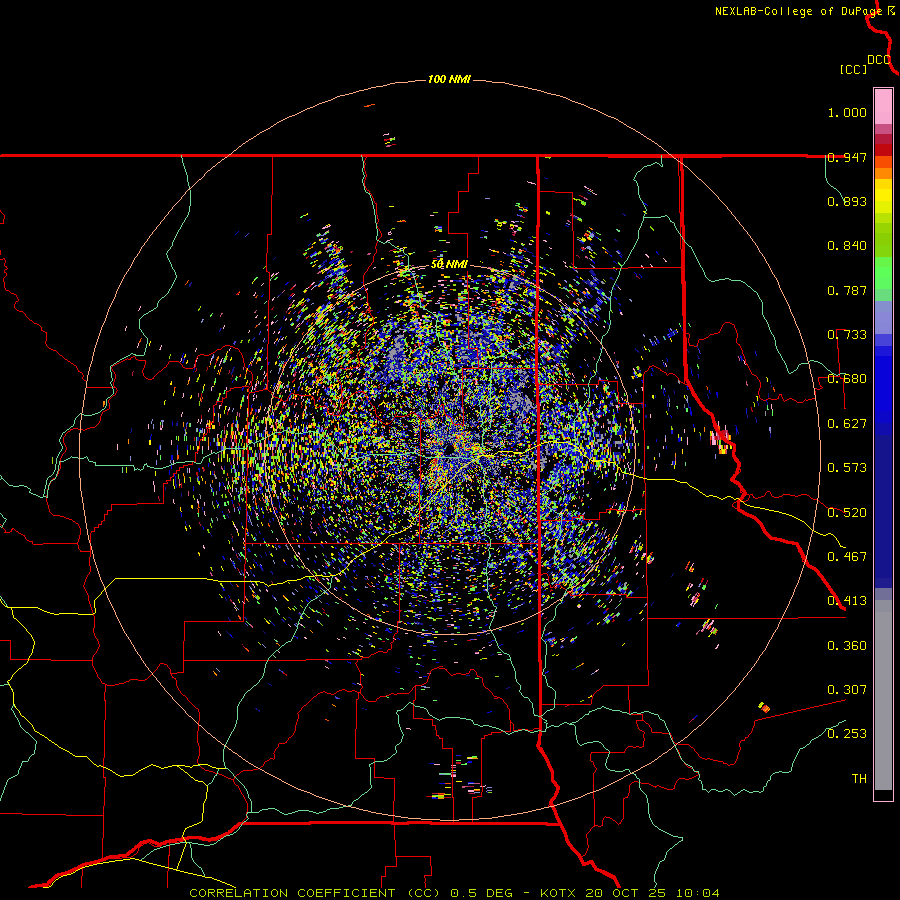This screenshot has height=900, width=900.
Task: Click the 0.253 value on the color scale
Action: coord(847,734)
